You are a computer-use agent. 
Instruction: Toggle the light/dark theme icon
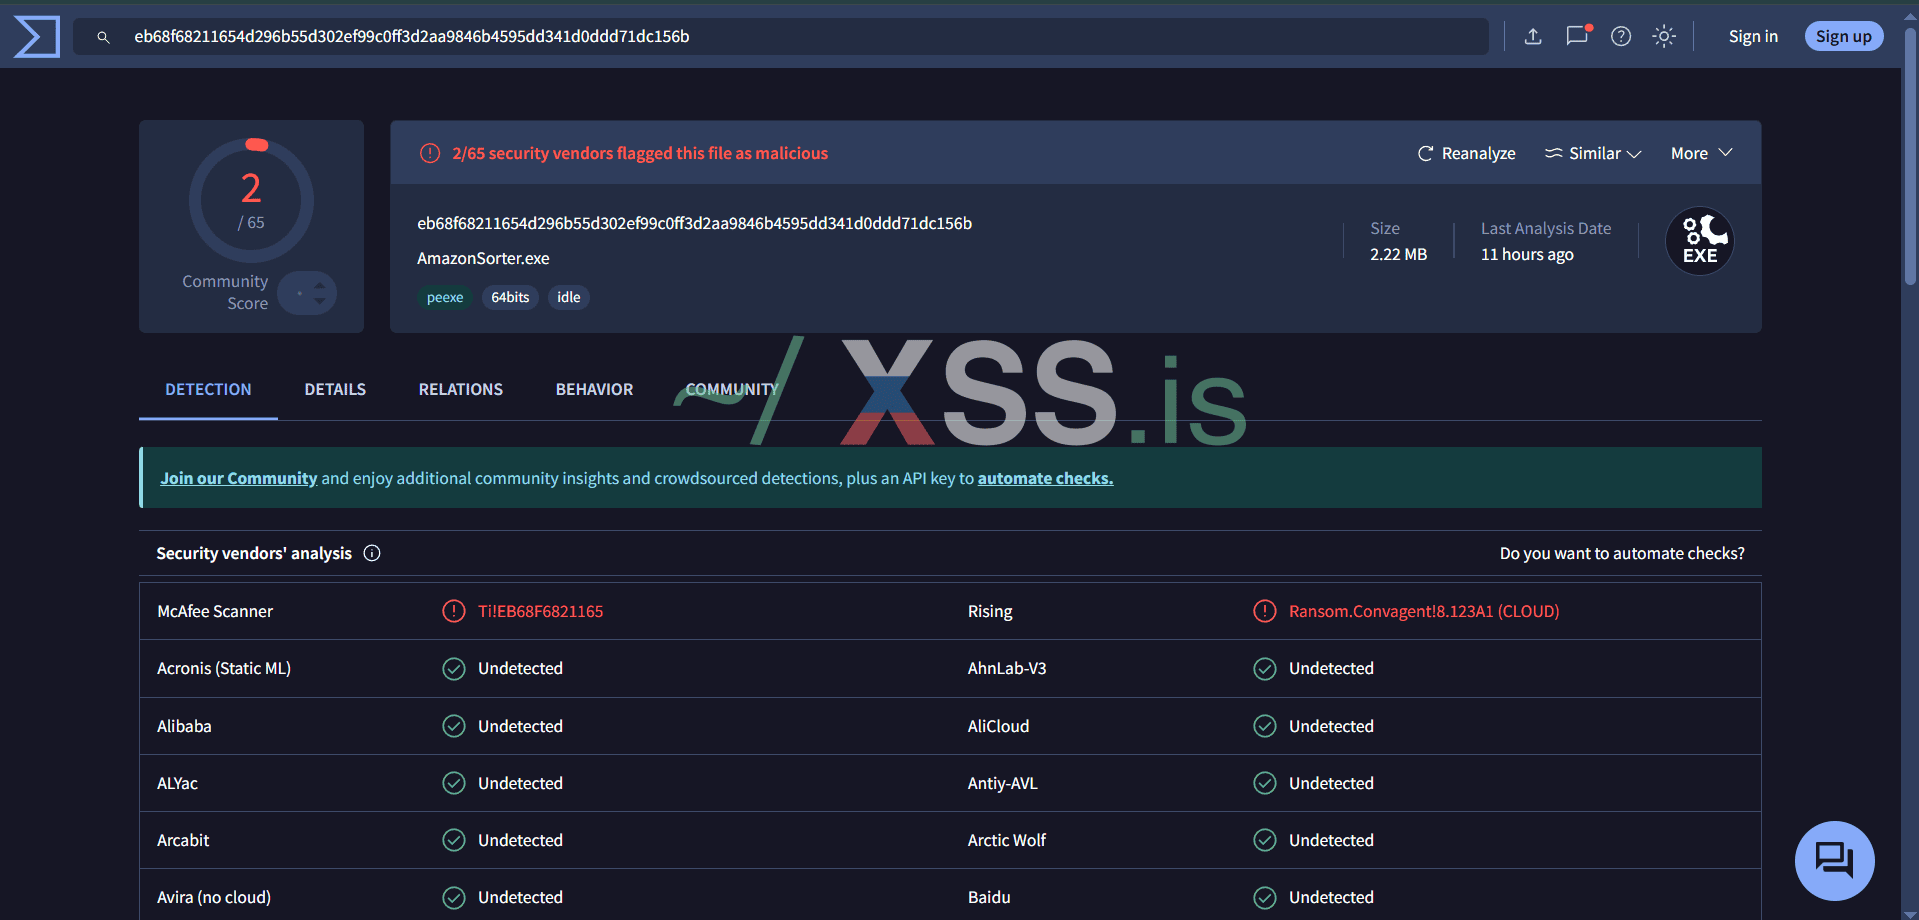[x=1663, y=37]
